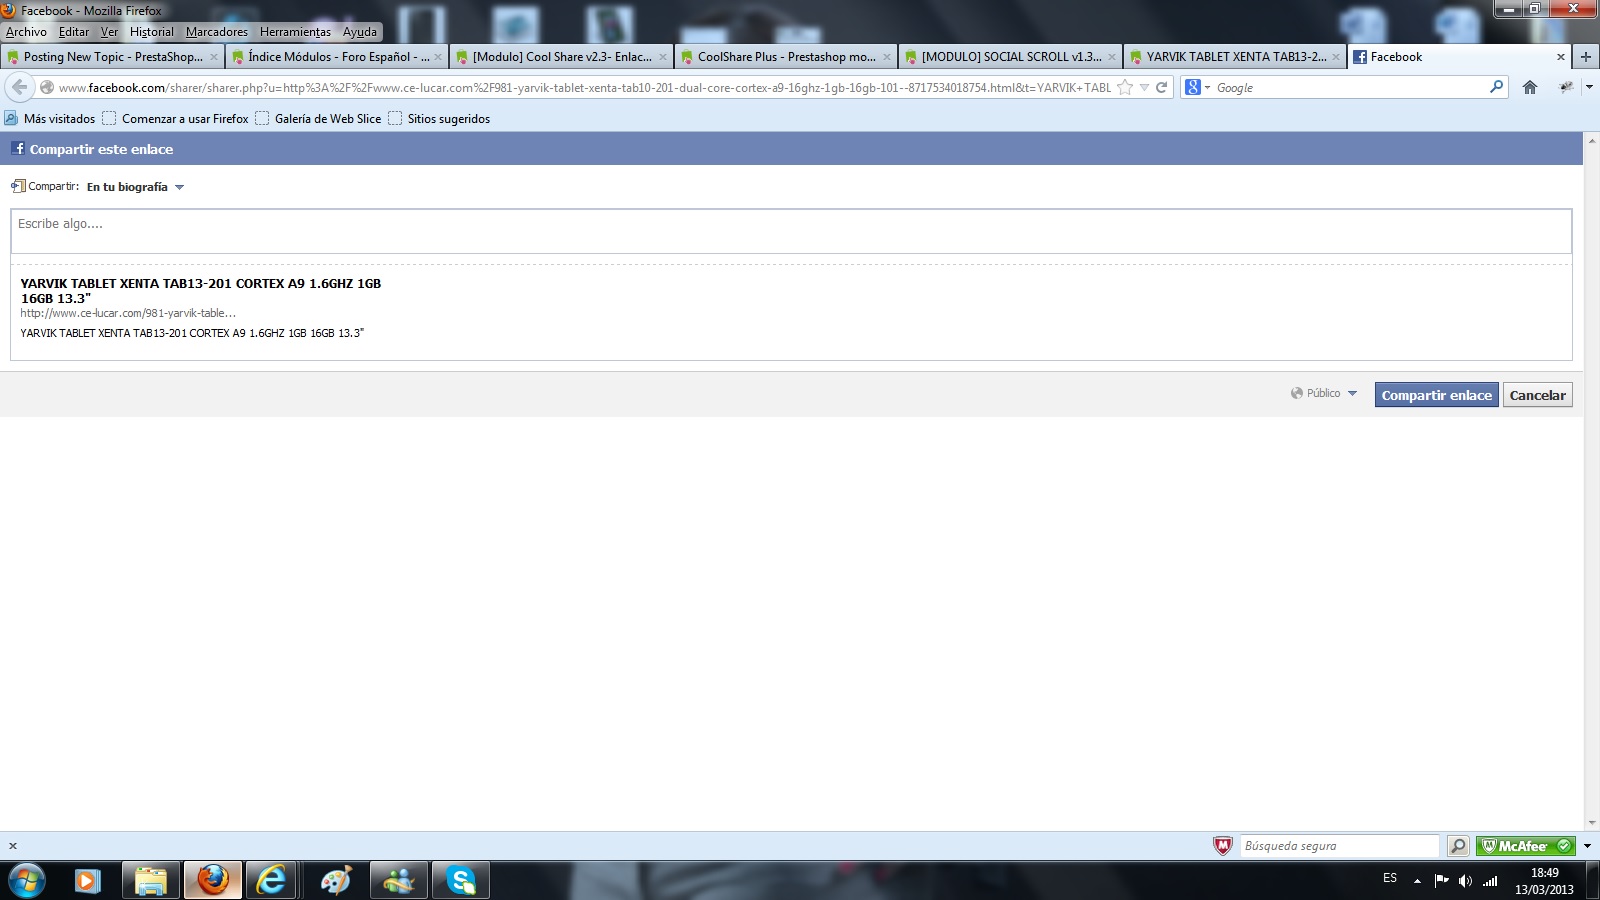This screenshot has height=900, width=1600.
Task: Click the YARVIK TABLET XENTA bold title
Action: pos(201,291)
